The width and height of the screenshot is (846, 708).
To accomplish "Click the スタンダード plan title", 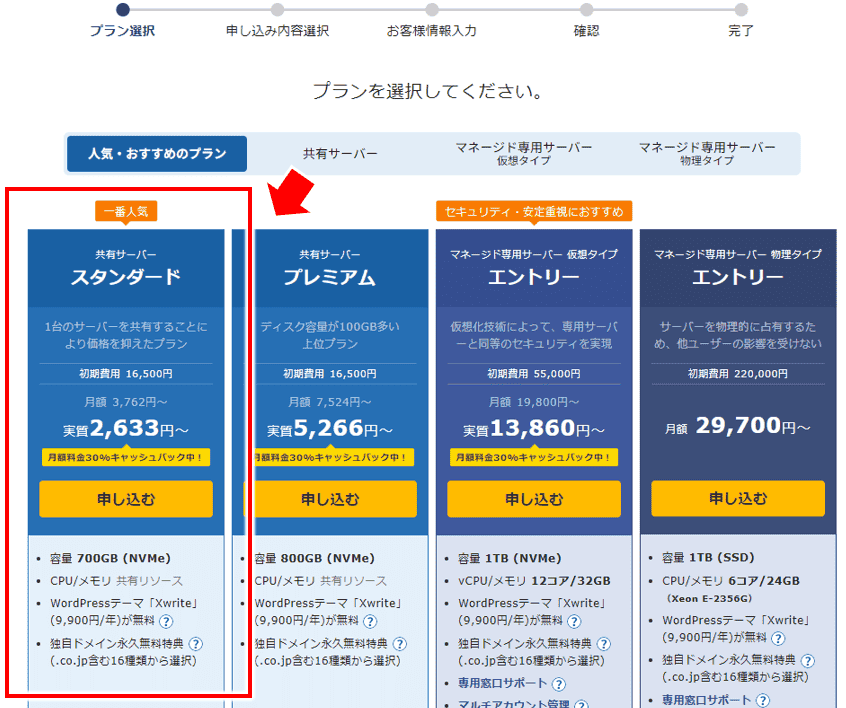I will (126, 277).
